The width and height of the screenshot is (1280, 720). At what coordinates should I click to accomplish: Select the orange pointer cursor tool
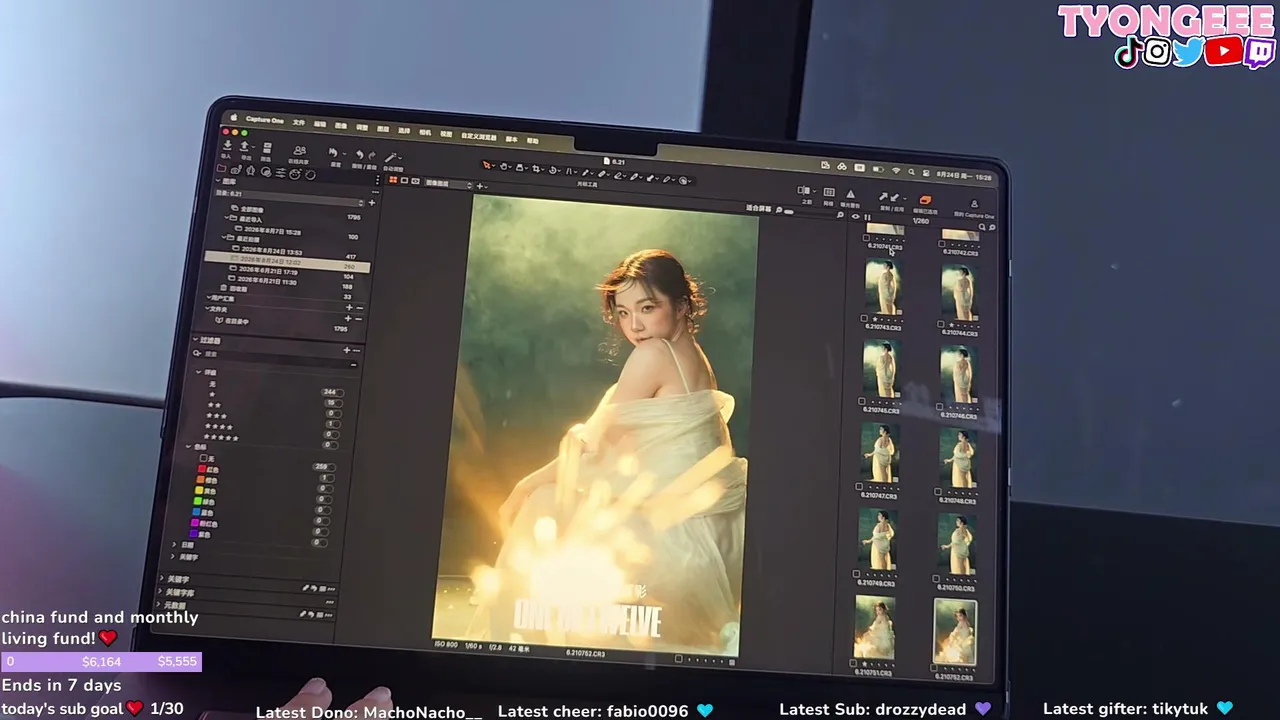tap(487, 165)
